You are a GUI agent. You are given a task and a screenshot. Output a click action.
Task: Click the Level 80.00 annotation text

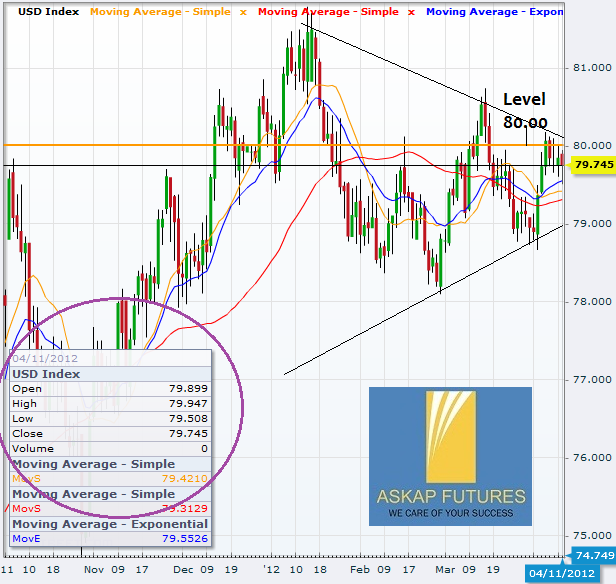click(525, 110)
